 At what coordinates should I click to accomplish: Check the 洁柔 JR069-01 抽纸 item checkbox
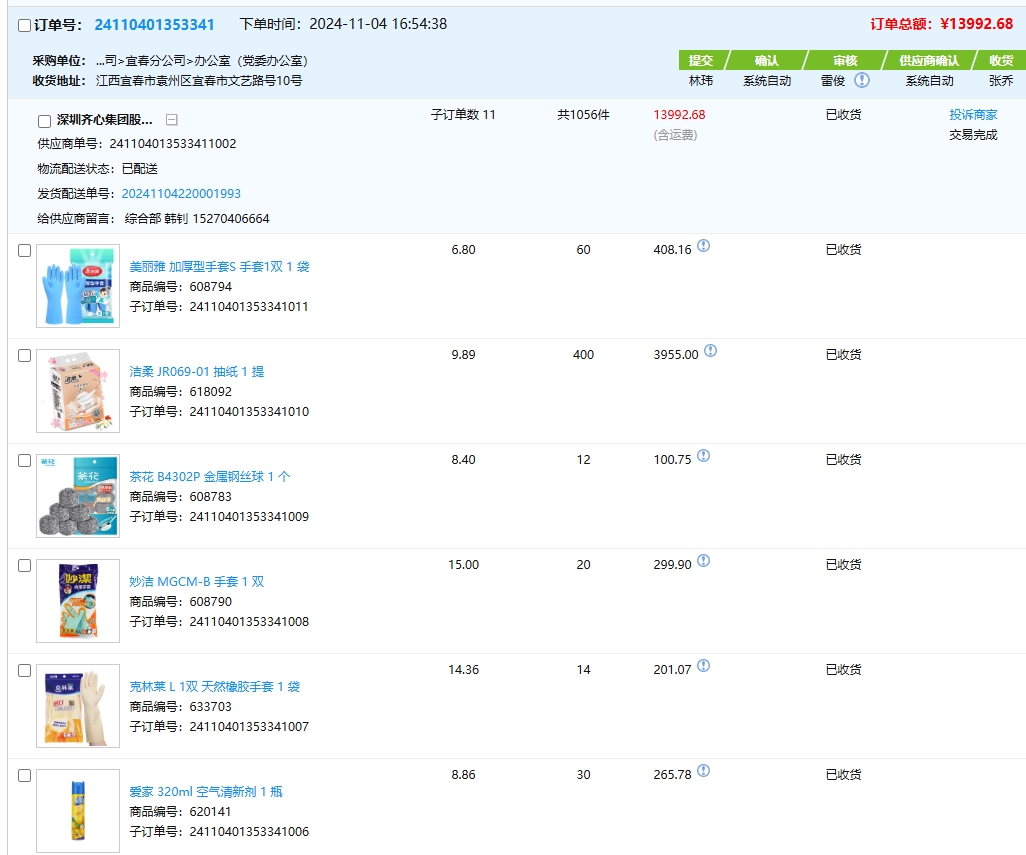pos(24,356)
